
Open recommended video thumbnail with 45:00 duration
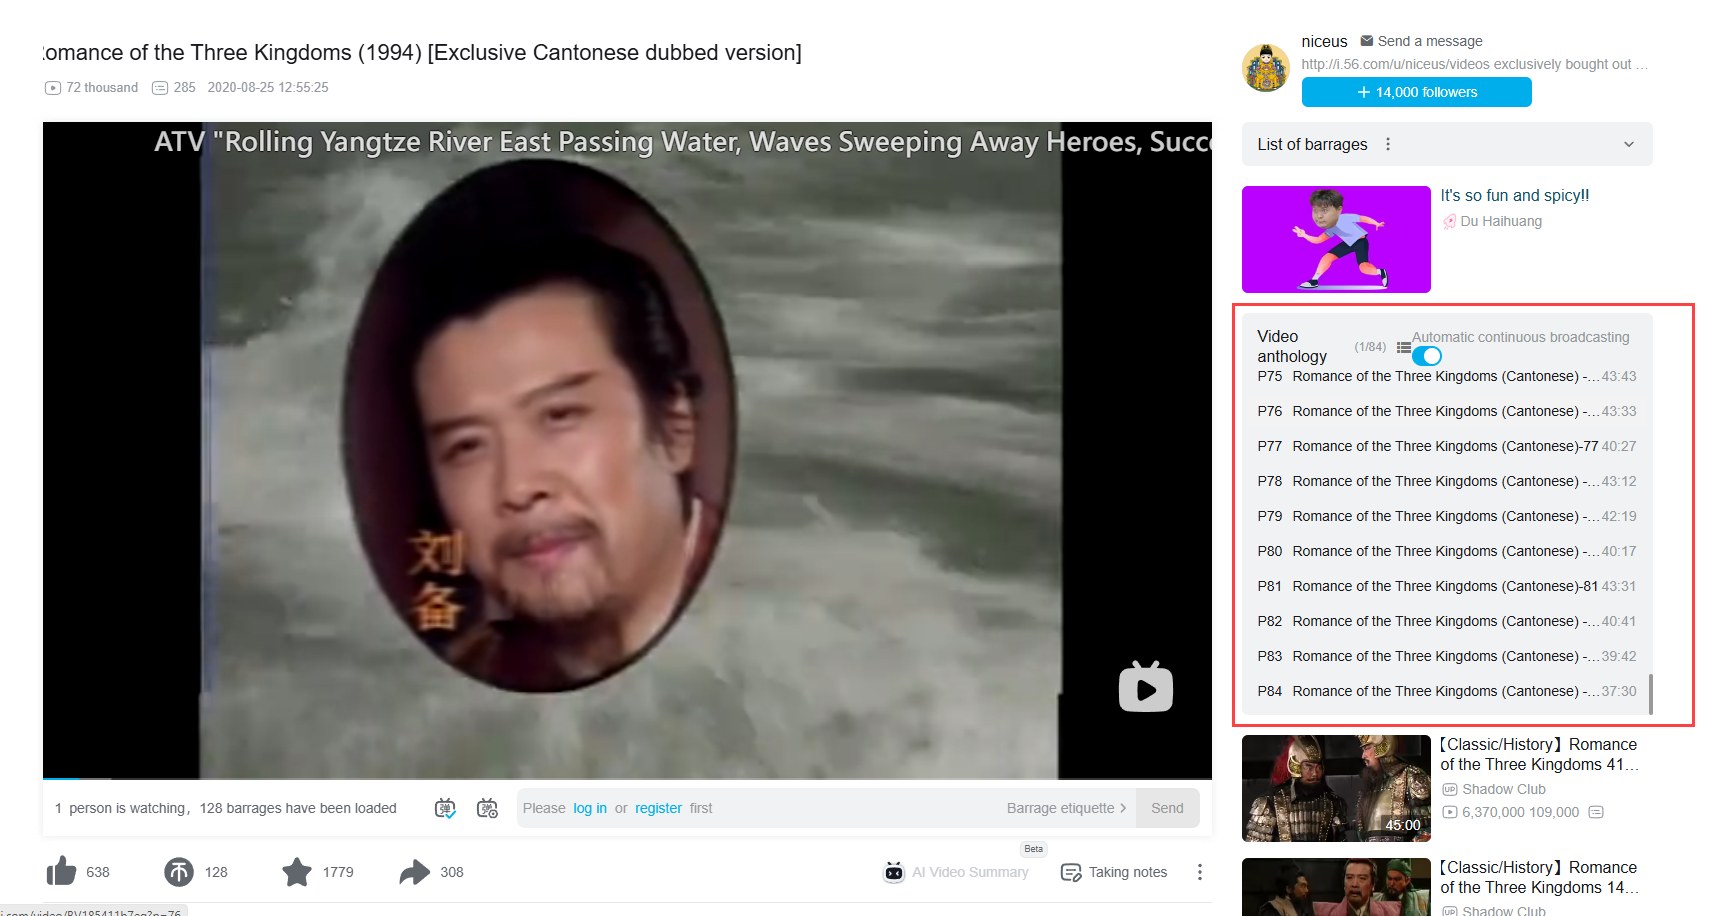pyautogui.click(x=1336, y=788)
